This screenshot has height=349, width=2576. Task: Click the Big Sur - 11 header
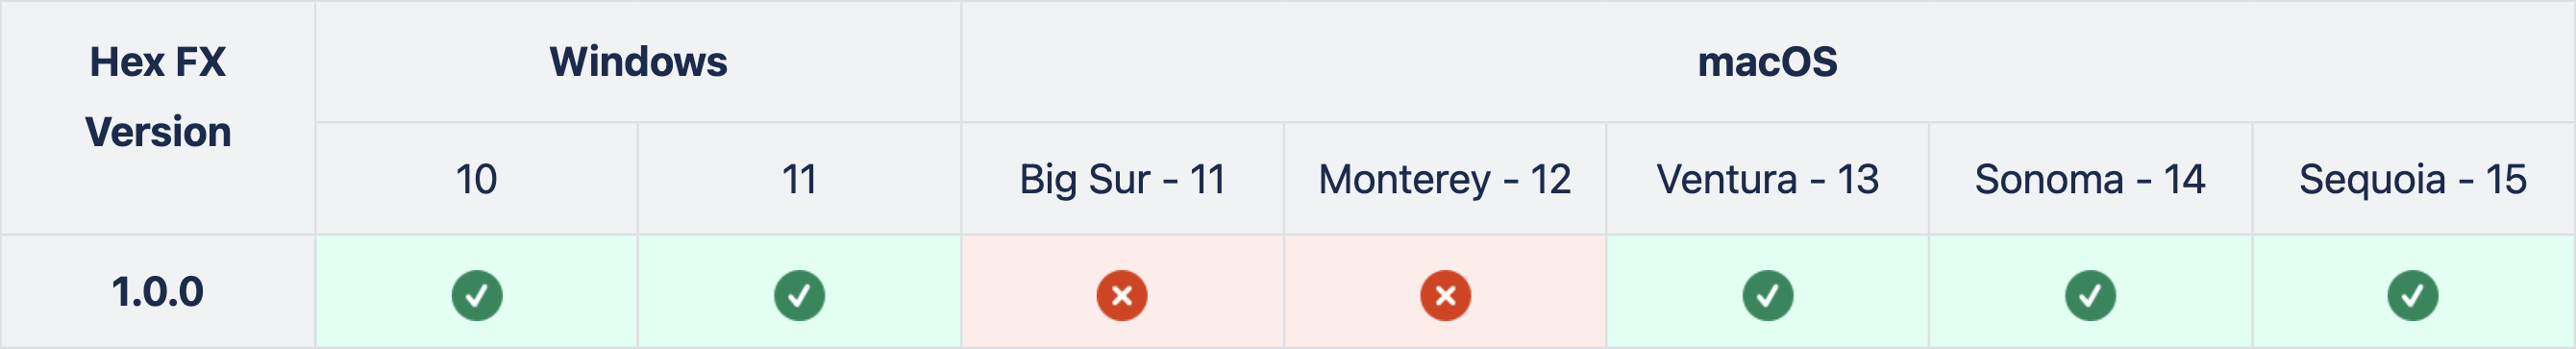pos(1122,179)
